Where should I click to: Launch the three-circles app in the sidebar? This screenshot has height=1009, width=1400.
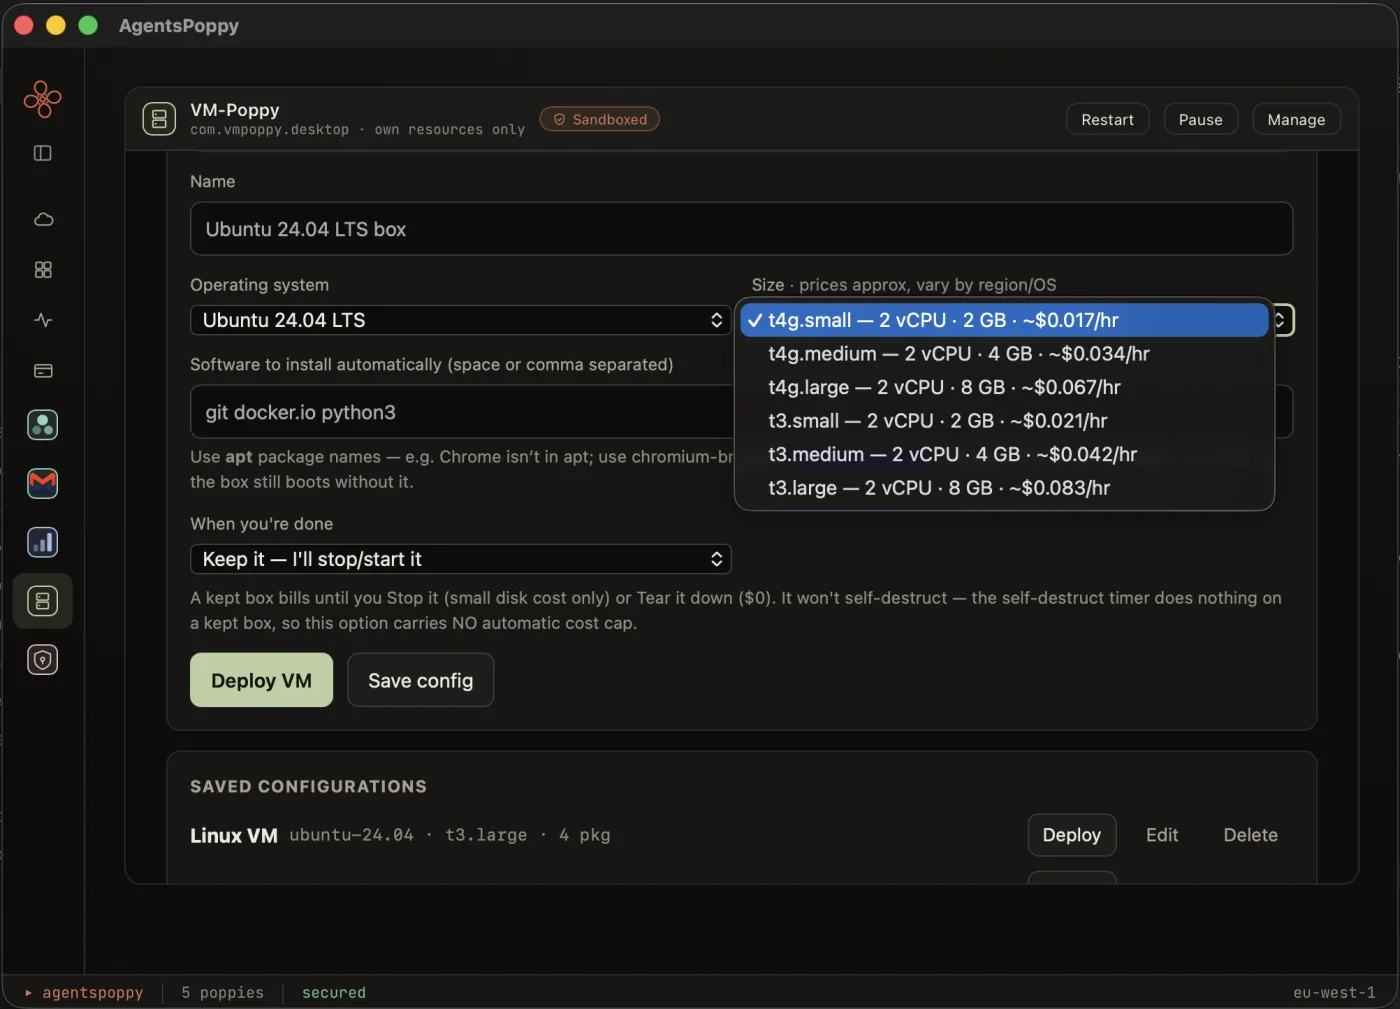[x=42, y=425]
